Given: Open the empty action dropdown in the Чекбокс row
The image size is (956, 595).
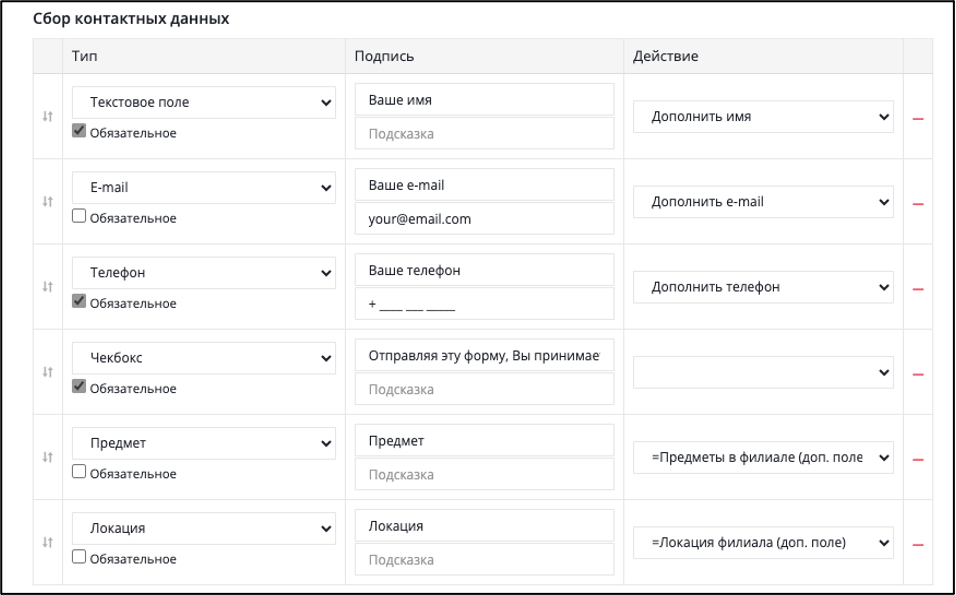Looking at the screenshot, I should [x=763, y=372].
